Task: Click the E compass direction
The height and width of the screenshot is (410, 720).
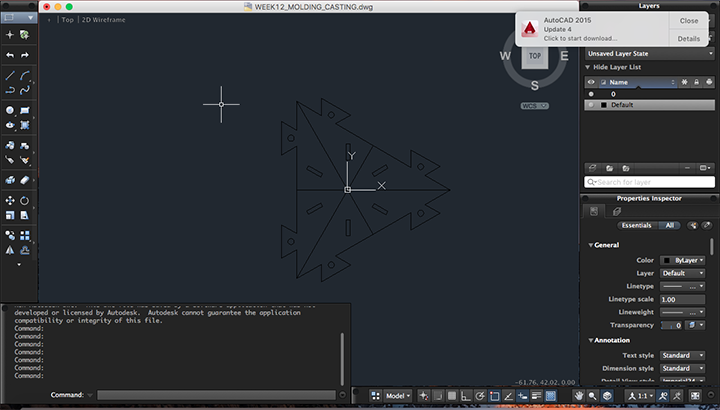Action: 564,56
